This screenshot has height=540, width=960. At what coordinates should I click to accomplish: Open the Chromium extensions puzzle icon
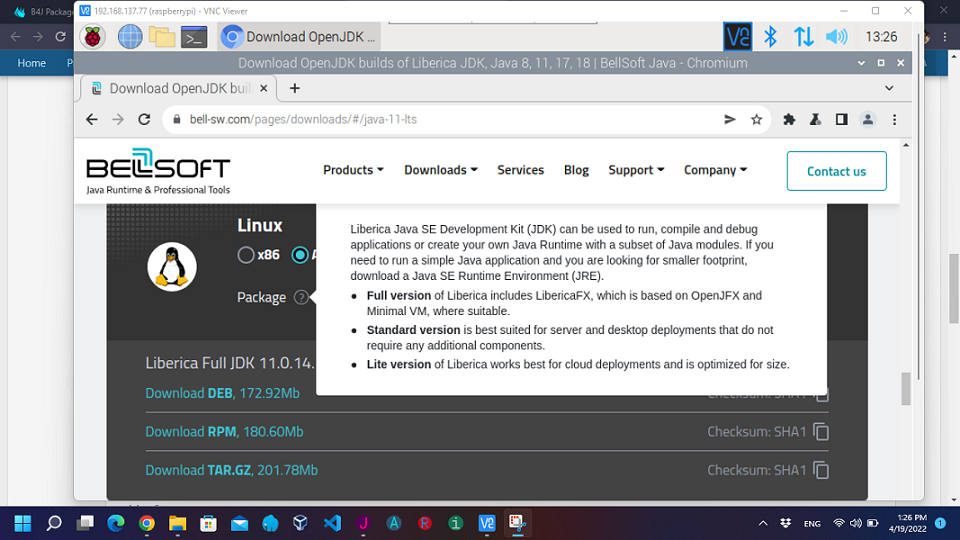(789, 119)
